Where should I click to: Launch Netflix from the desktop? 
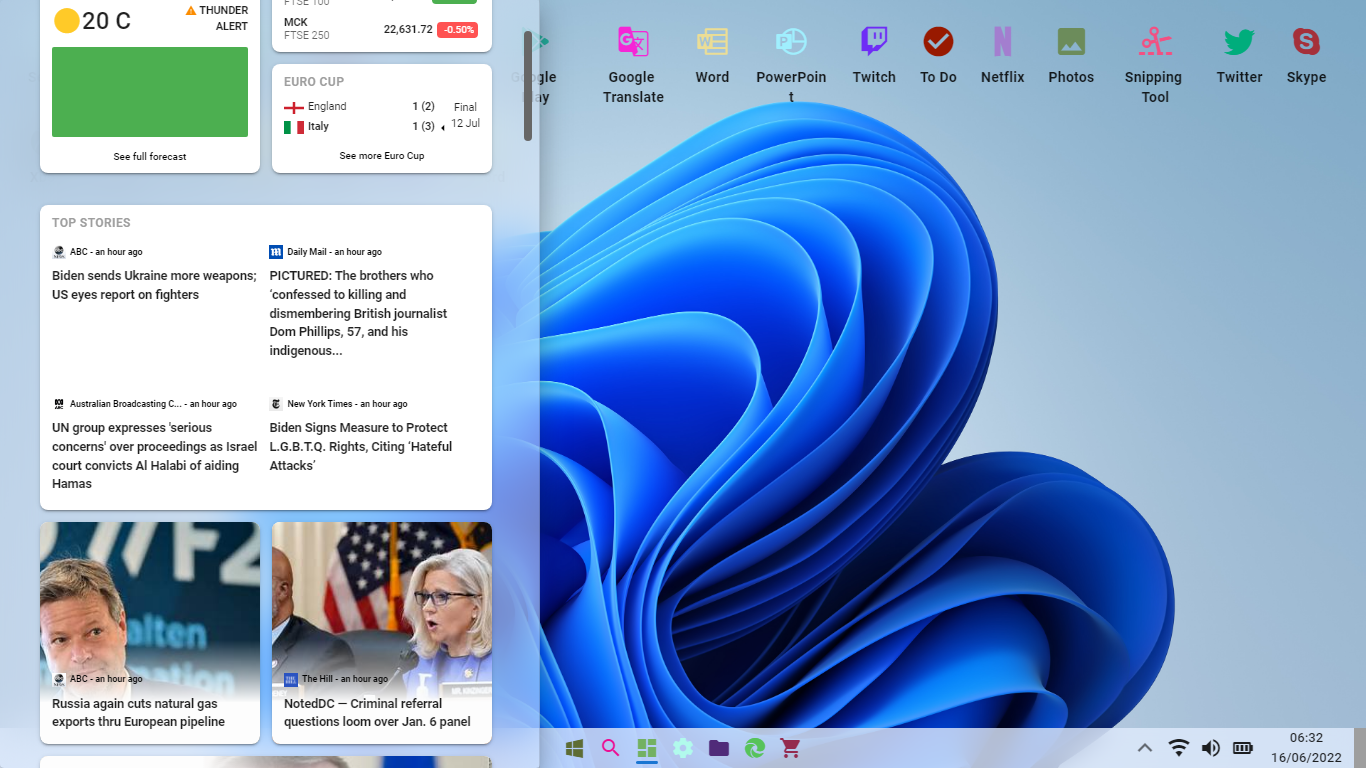[x=1002, y=56]
